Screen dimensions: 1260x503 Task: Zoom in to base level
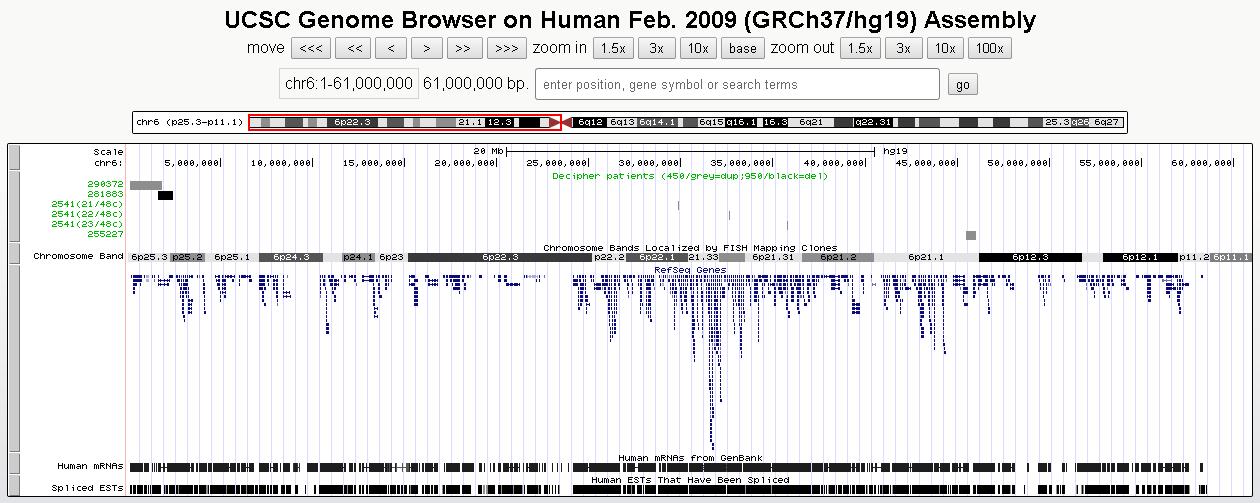pos(742,48)
